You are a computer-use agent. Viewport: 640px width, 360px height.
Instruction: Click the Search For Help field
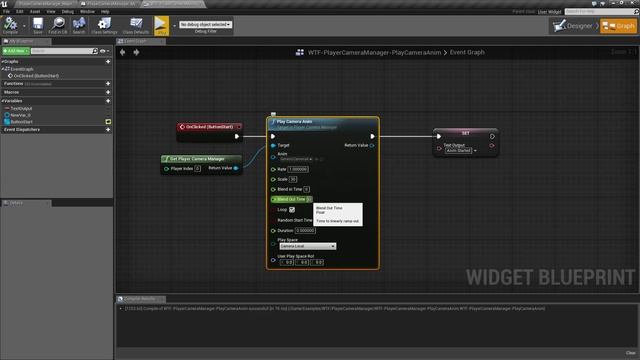(x=599, y=11)
